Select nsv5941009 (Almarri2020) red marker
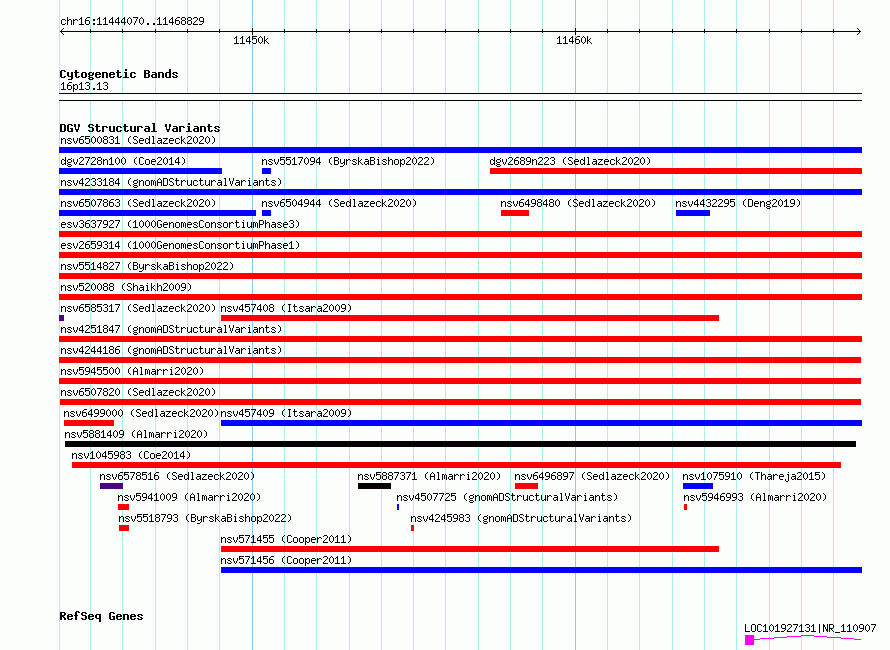 123,507
